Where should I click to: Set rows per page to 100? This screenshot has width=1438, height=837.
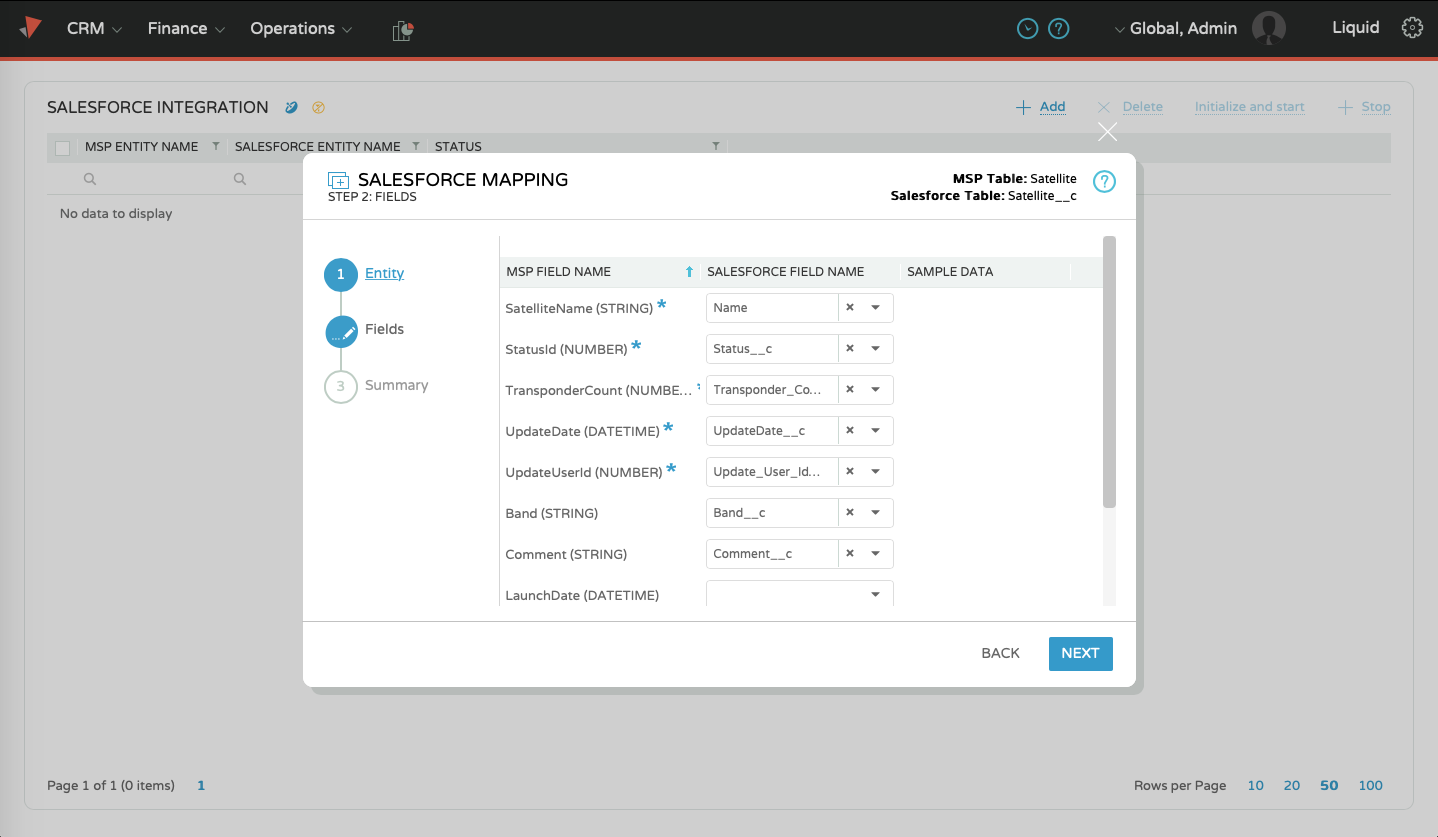pyautogui.click(x=1370, y=786)
